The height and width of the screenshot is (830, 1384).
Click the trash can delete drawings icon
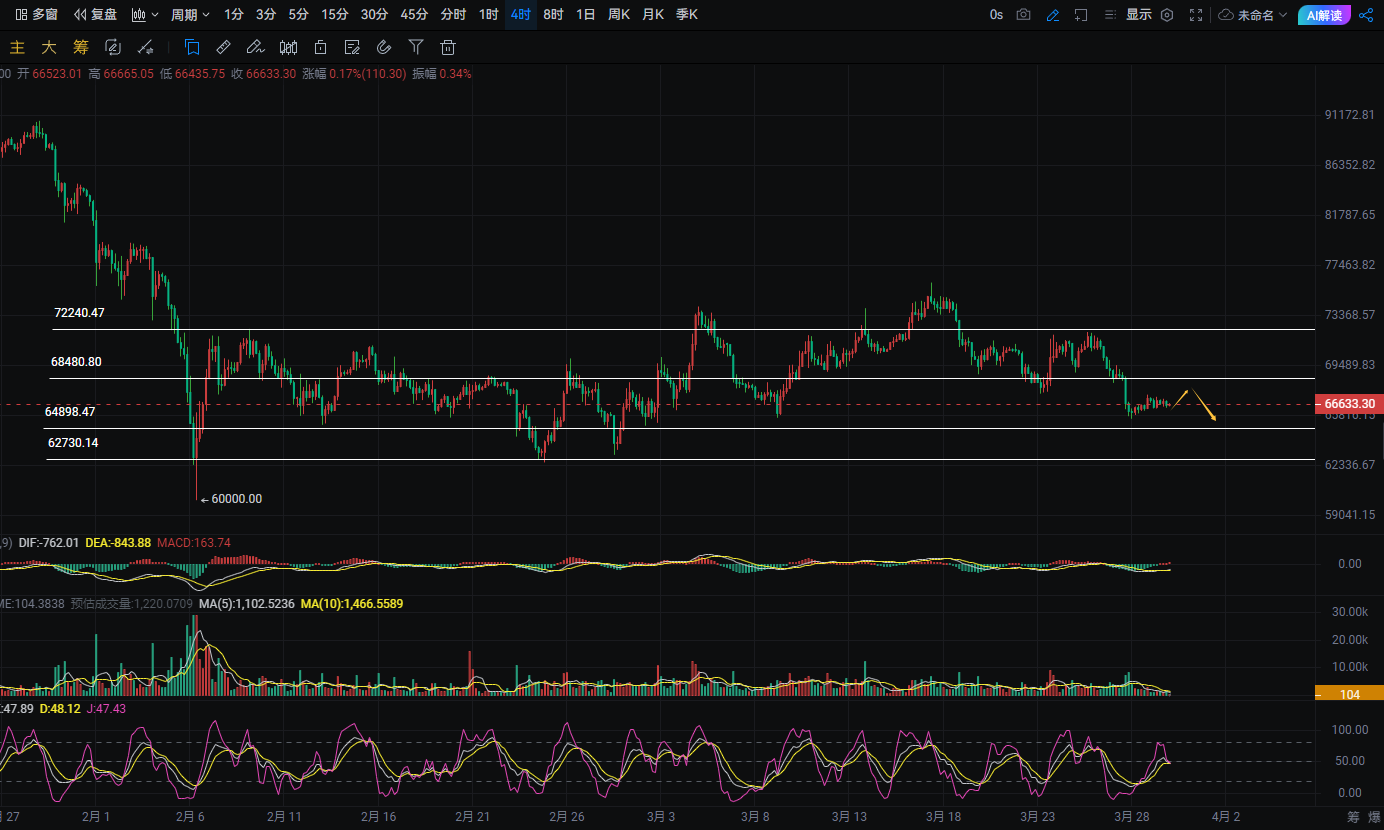pyautogui.click(x=448, y=47)
